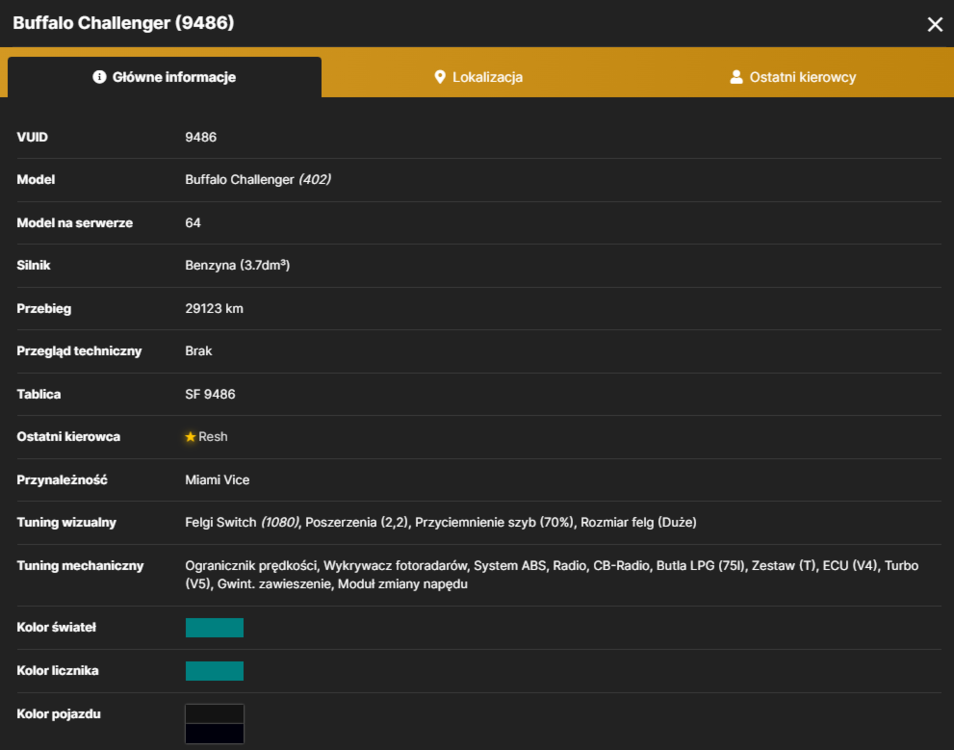Click the Butla LPG (75l) entry
The width and height of the screenshot is (954, 750).
[x=701, y=566]
